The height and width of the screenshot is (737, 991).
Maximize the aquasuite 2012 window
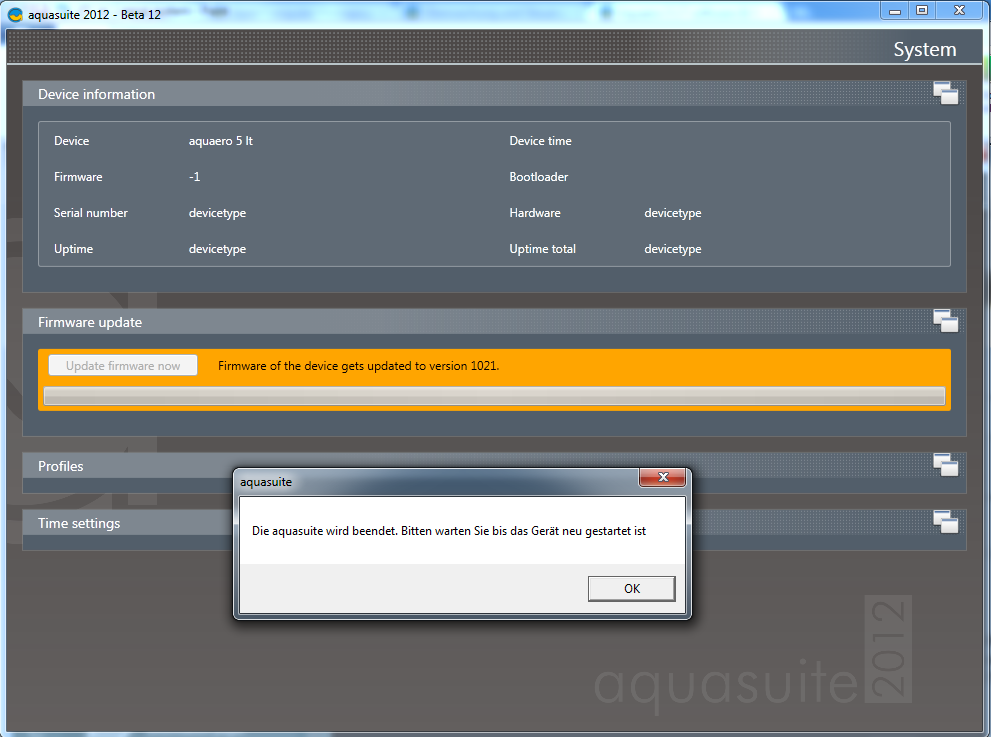[x=922, y=11]
